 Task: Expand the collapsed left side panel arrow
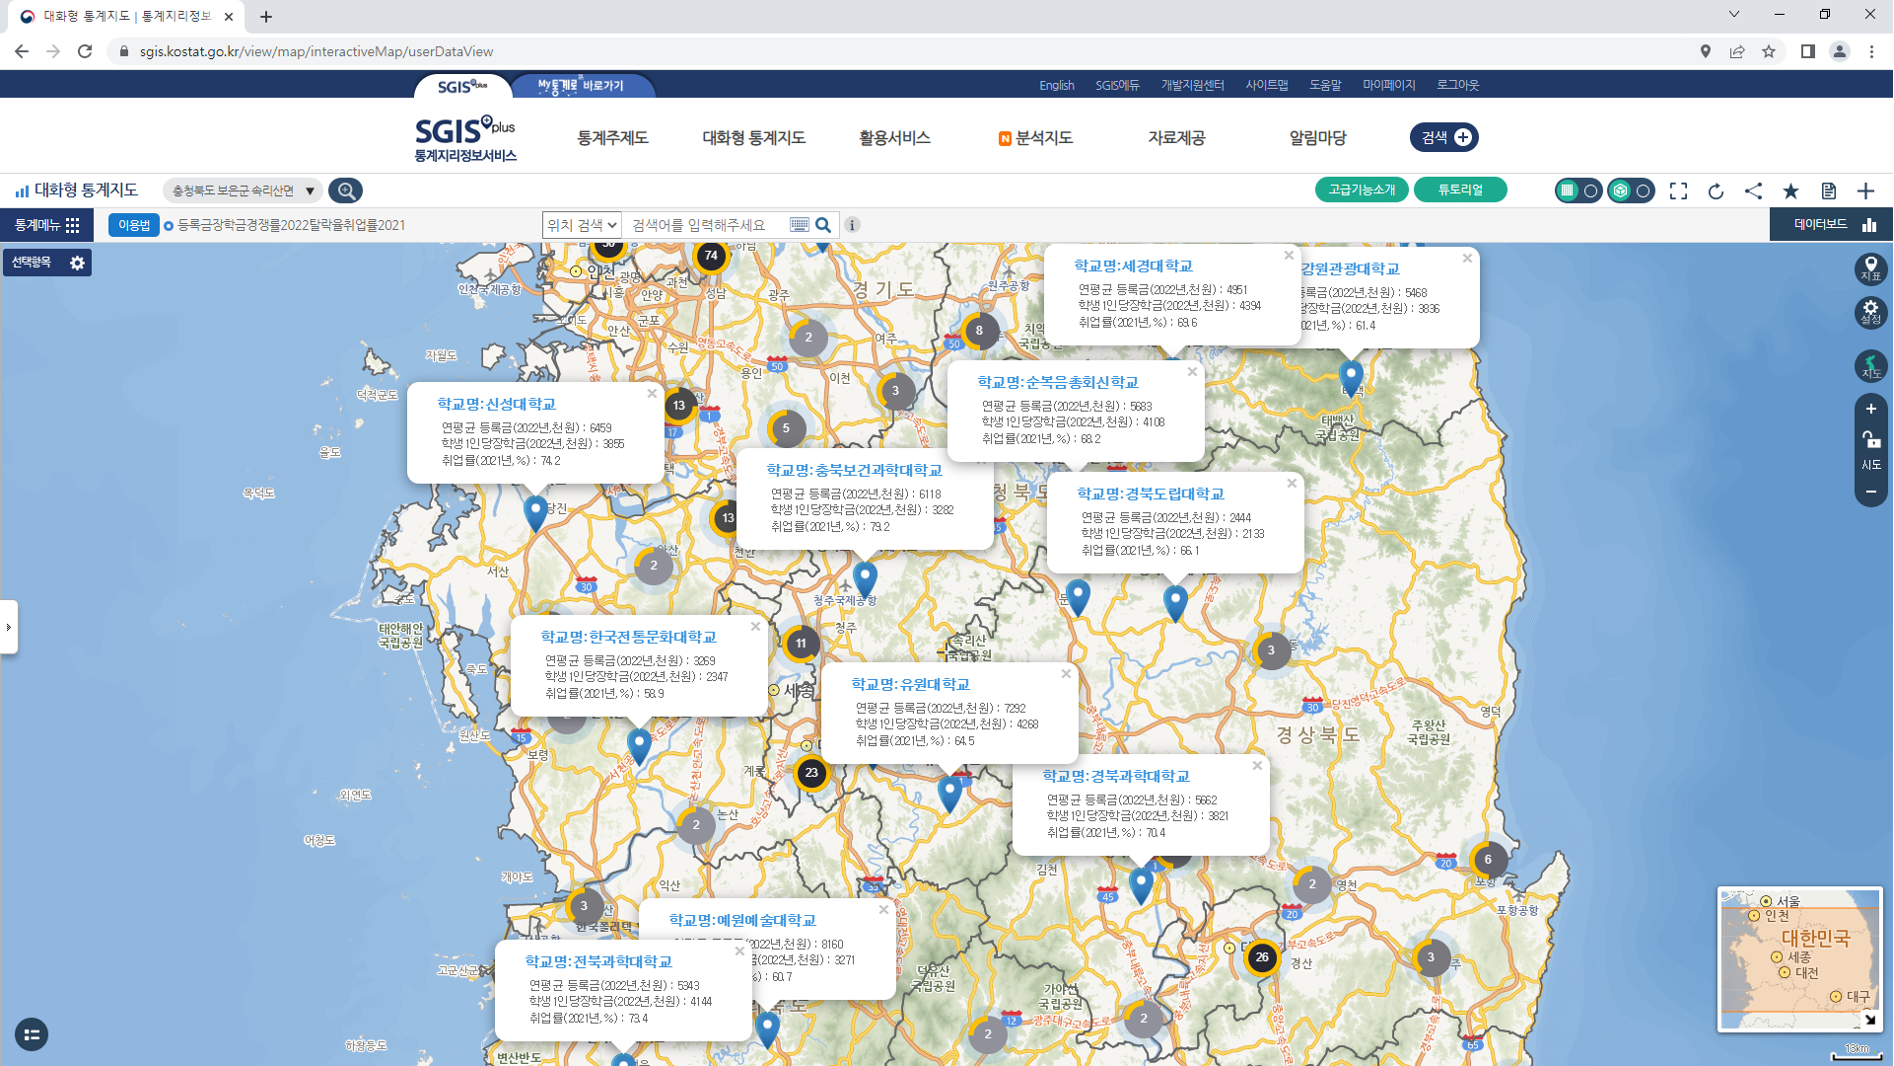[x=9, y=627]
